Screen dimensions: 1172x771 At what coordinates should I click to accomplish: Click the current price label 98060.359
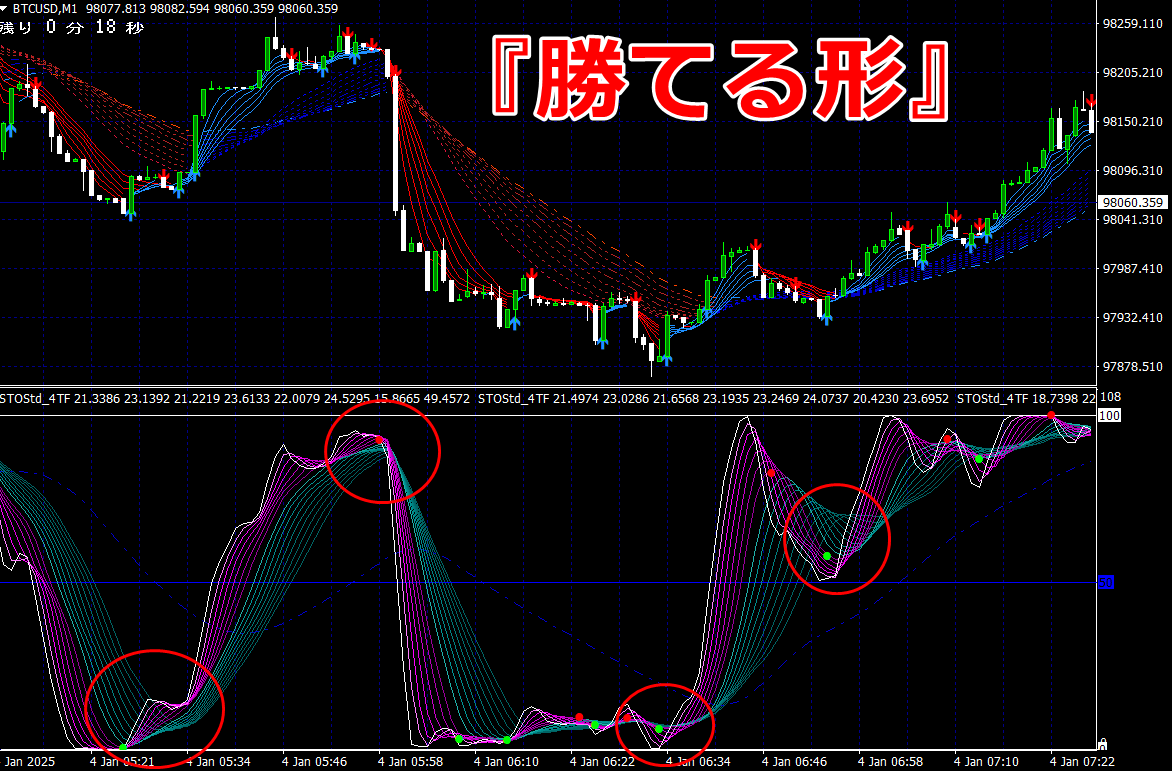pos(1133,202)
